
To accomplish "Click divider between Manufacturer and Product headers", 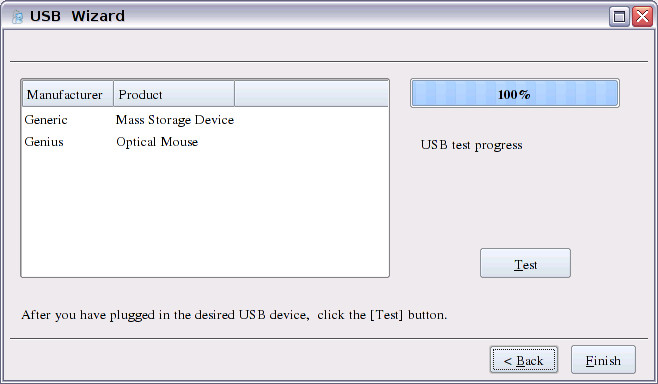I will [x=113, y=94].
